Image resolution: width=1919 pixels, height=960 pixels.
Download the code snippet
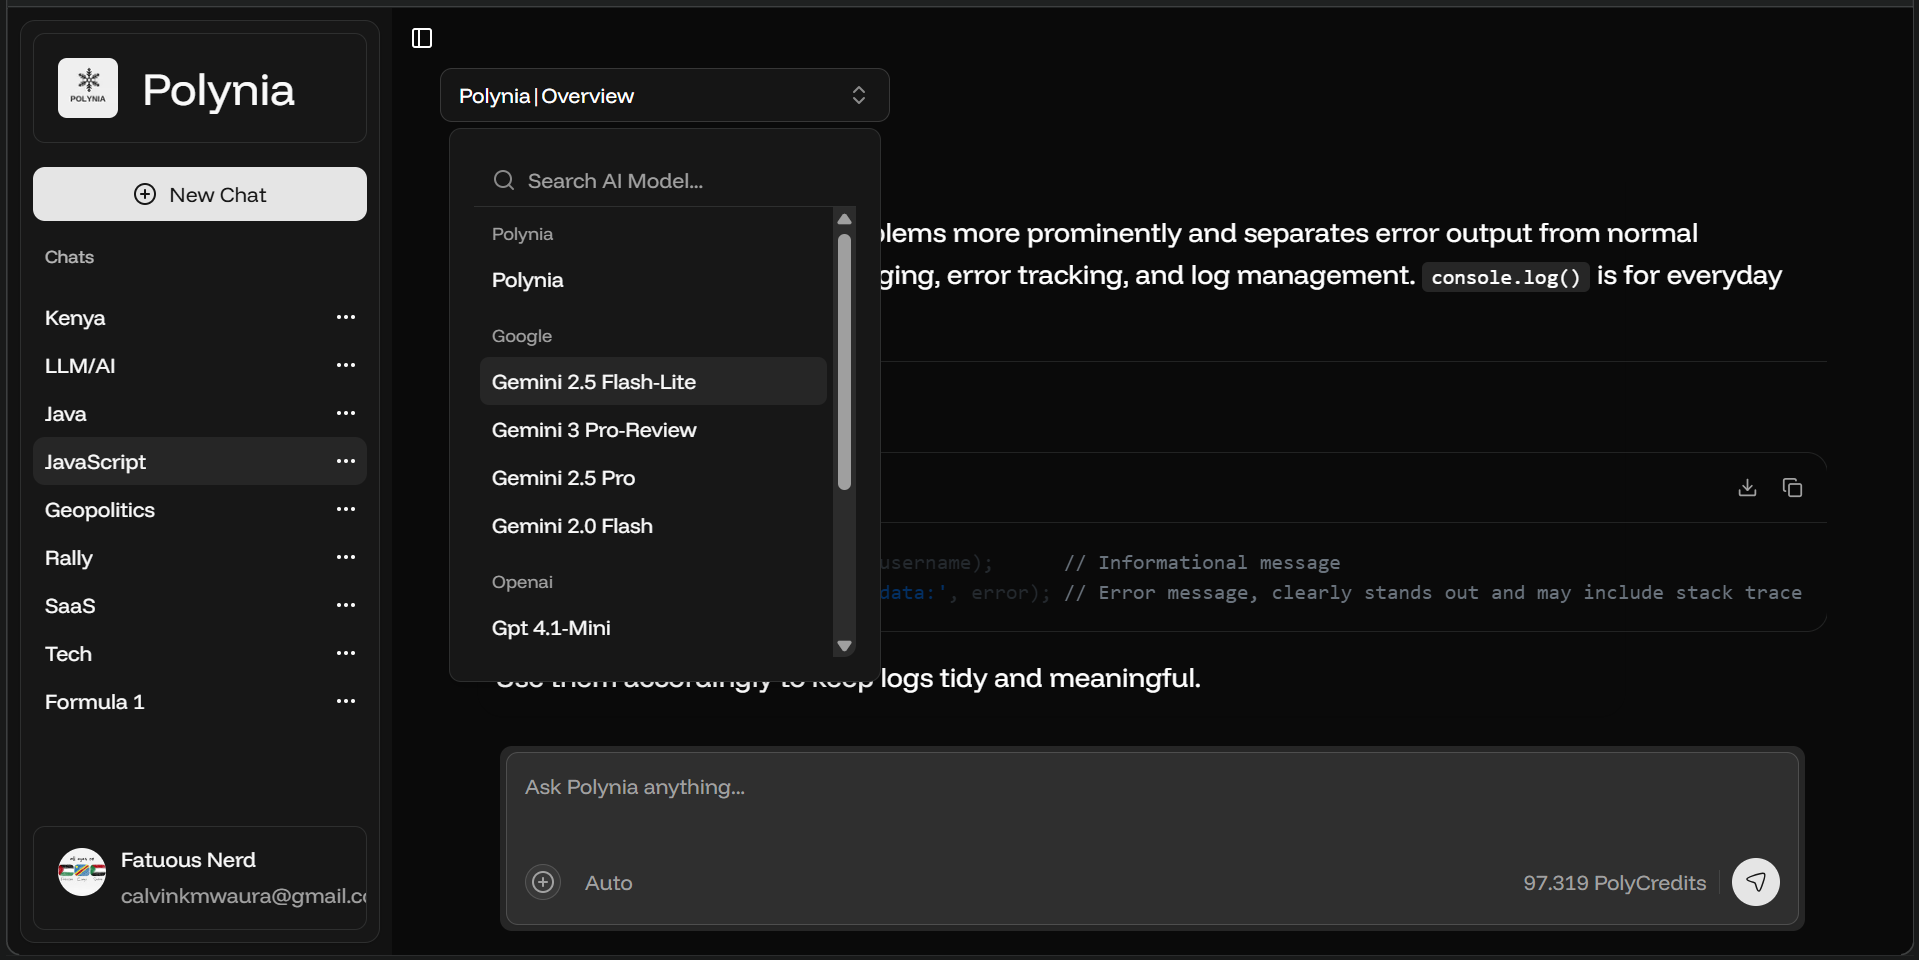pos(1747,487)
